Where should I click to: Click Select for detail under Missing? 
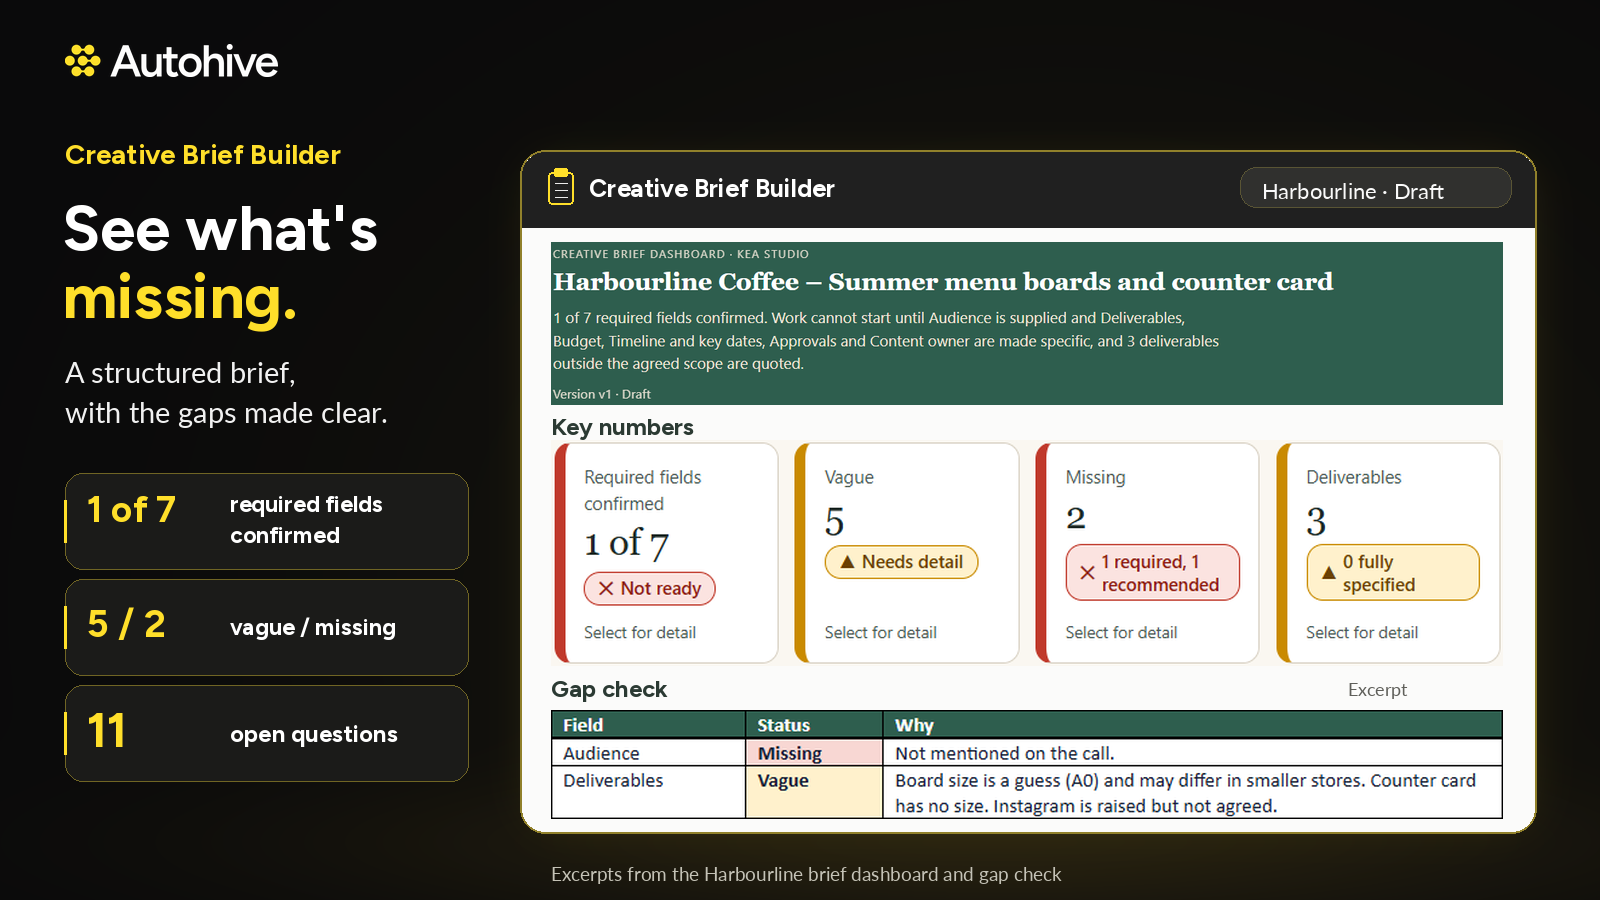1121,632
